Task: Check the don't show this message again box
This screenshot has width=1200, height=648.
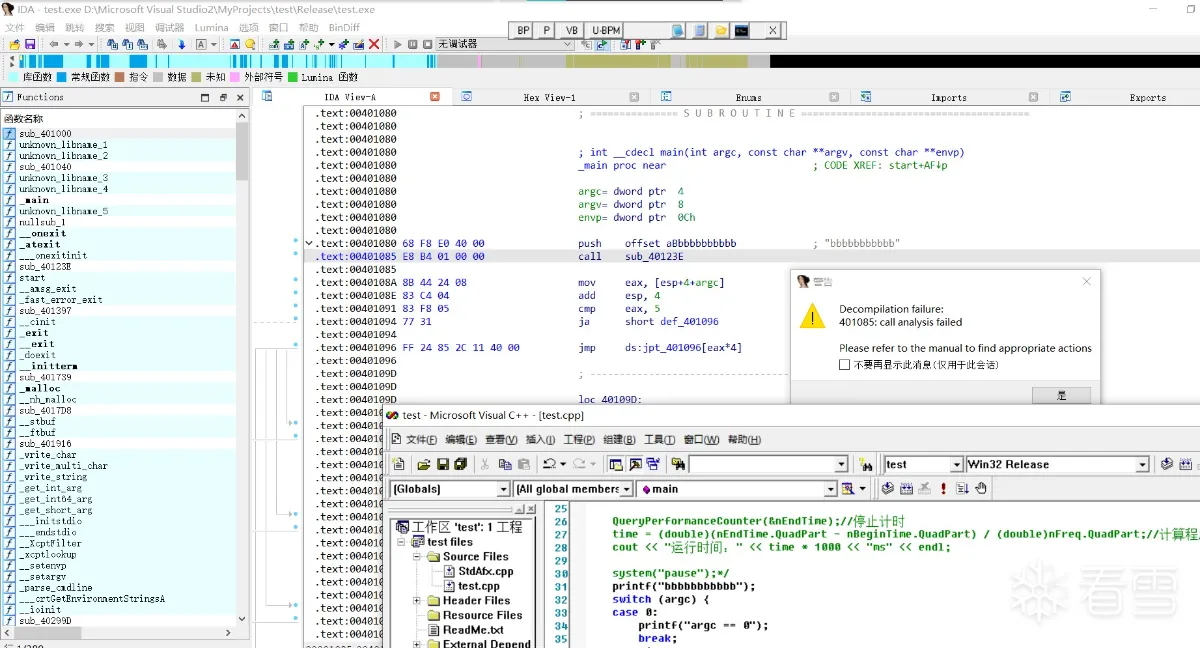Action: pyautogui.click(x=845, y=365)
